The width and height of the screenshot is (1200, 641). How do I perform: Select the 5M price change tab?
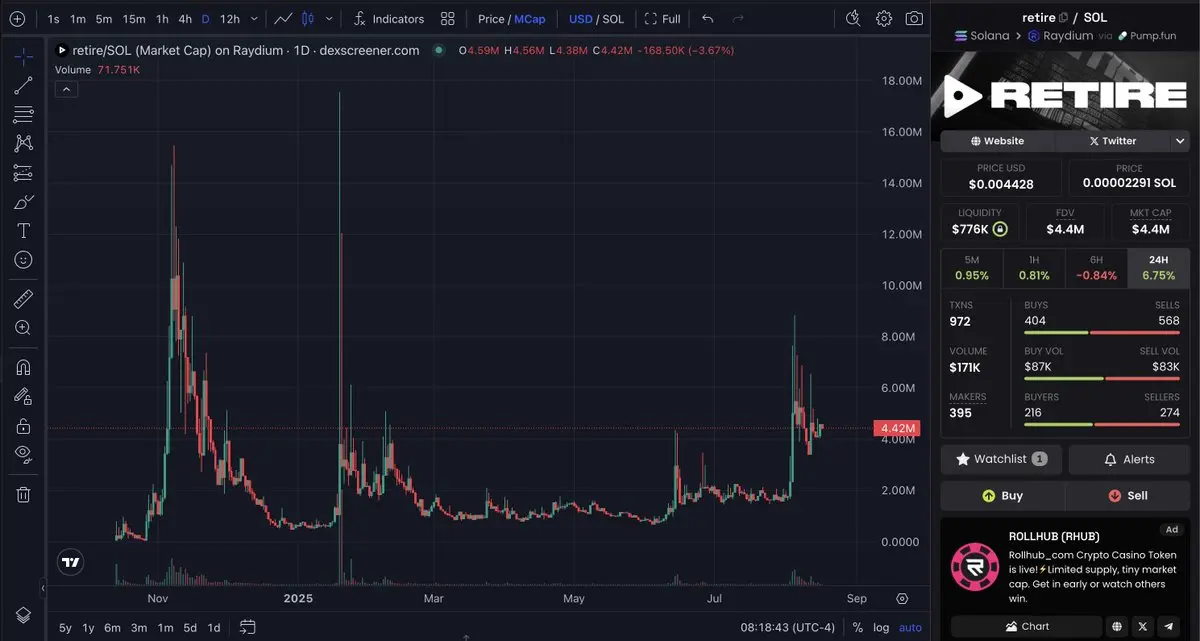pos(972,267)
